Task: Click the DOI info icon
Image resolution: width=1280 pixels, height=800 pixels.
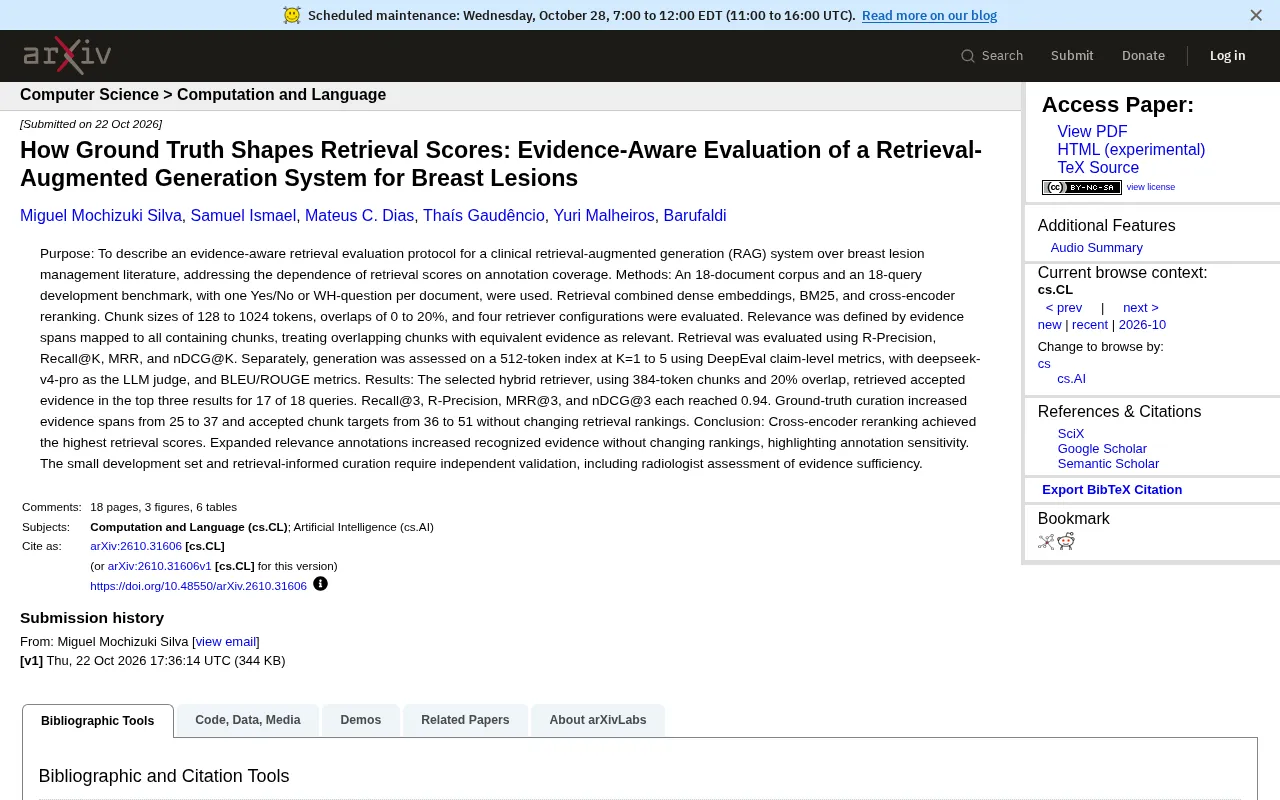Action: [320, 584]
